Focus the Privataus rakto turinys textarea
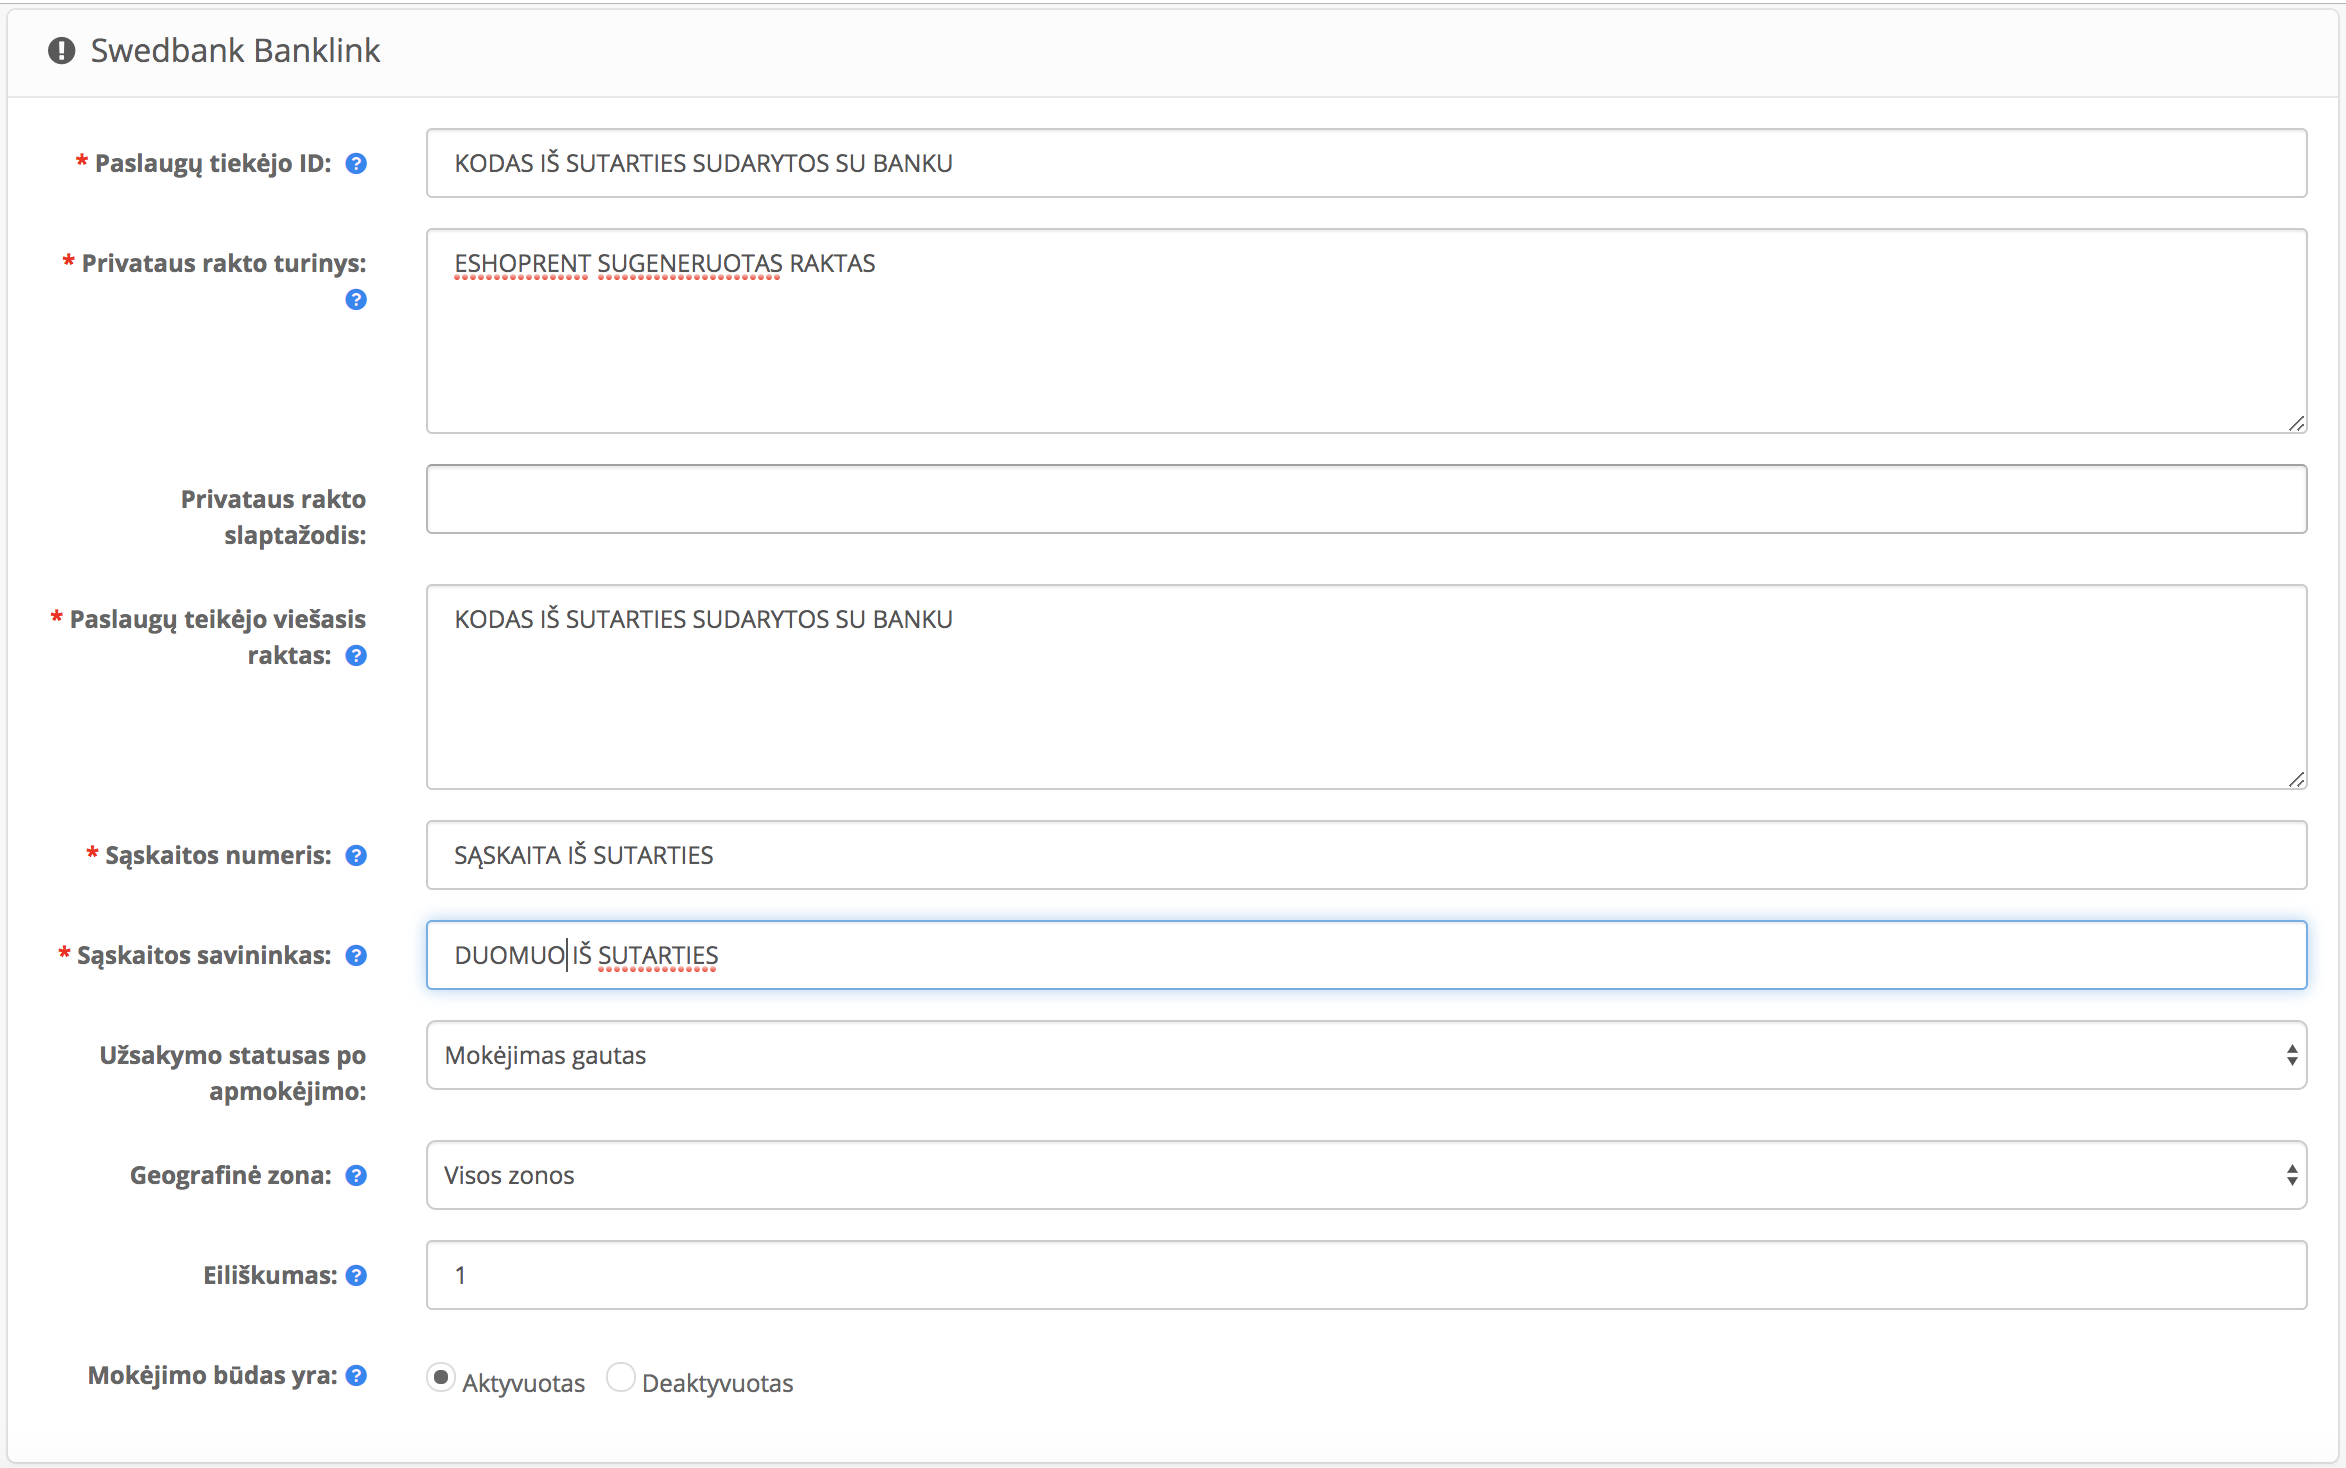Image resolution: width=2346 pixels, height=1468 pixels. tap(1366, 331)
